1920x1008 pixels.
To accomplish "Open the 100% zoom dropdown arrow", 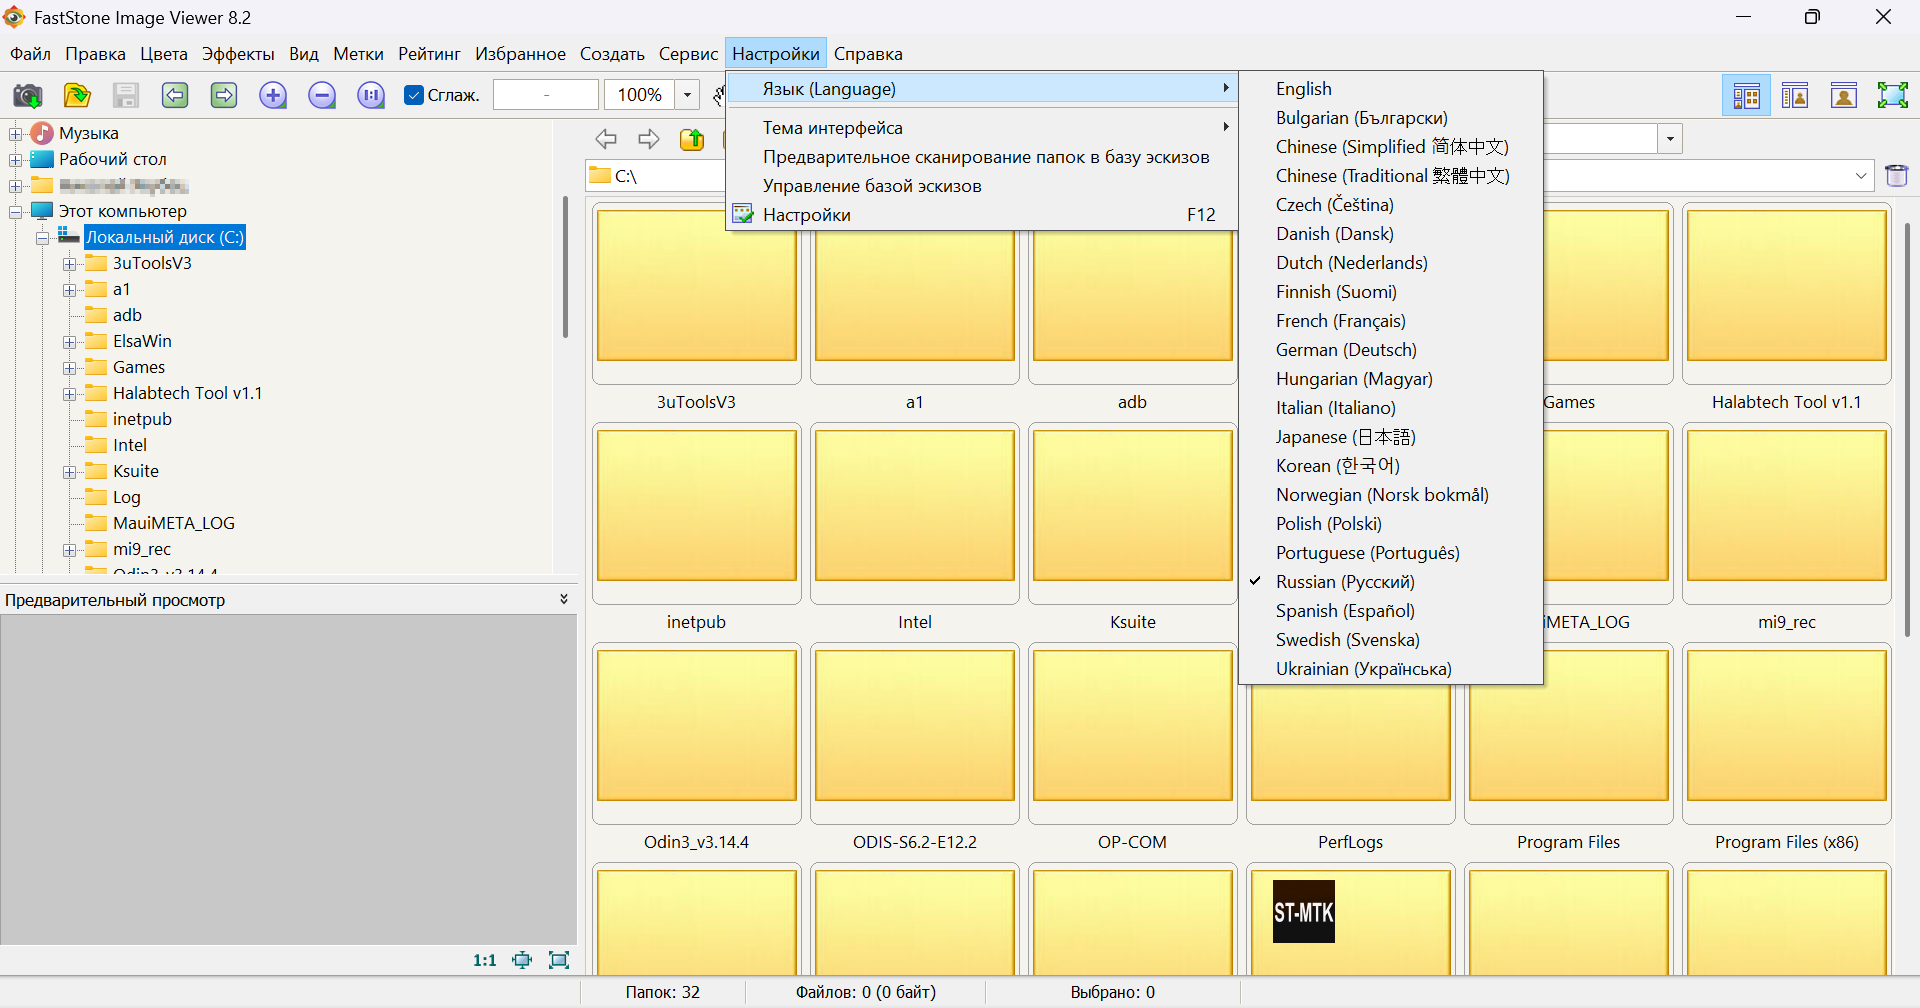I will tap(687, 96).
